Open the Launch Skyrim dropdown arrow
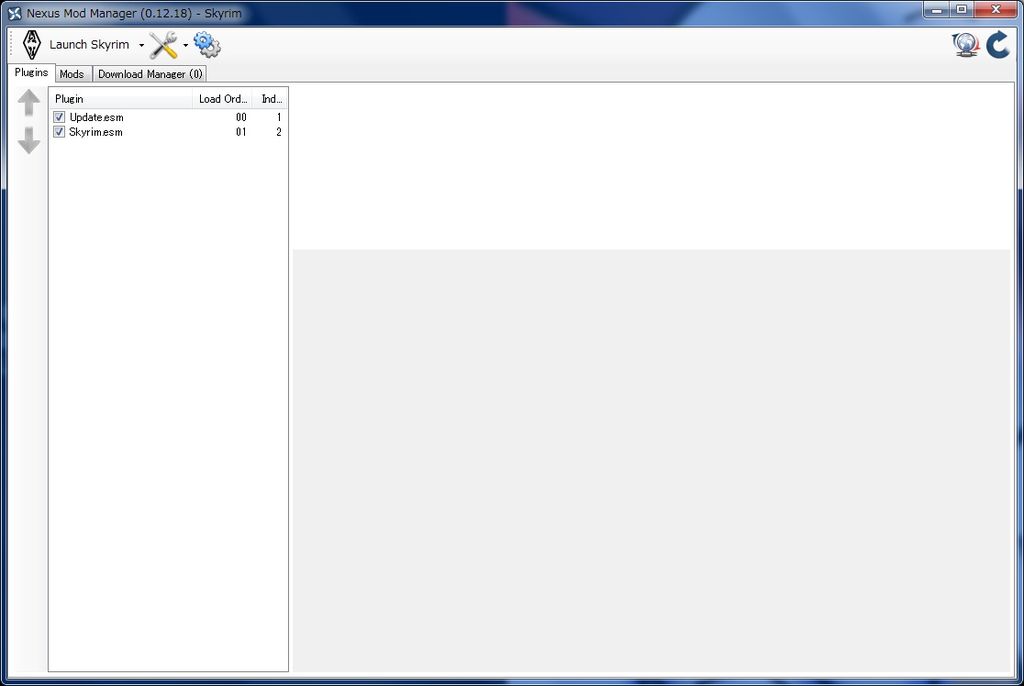 click(141, 45)
